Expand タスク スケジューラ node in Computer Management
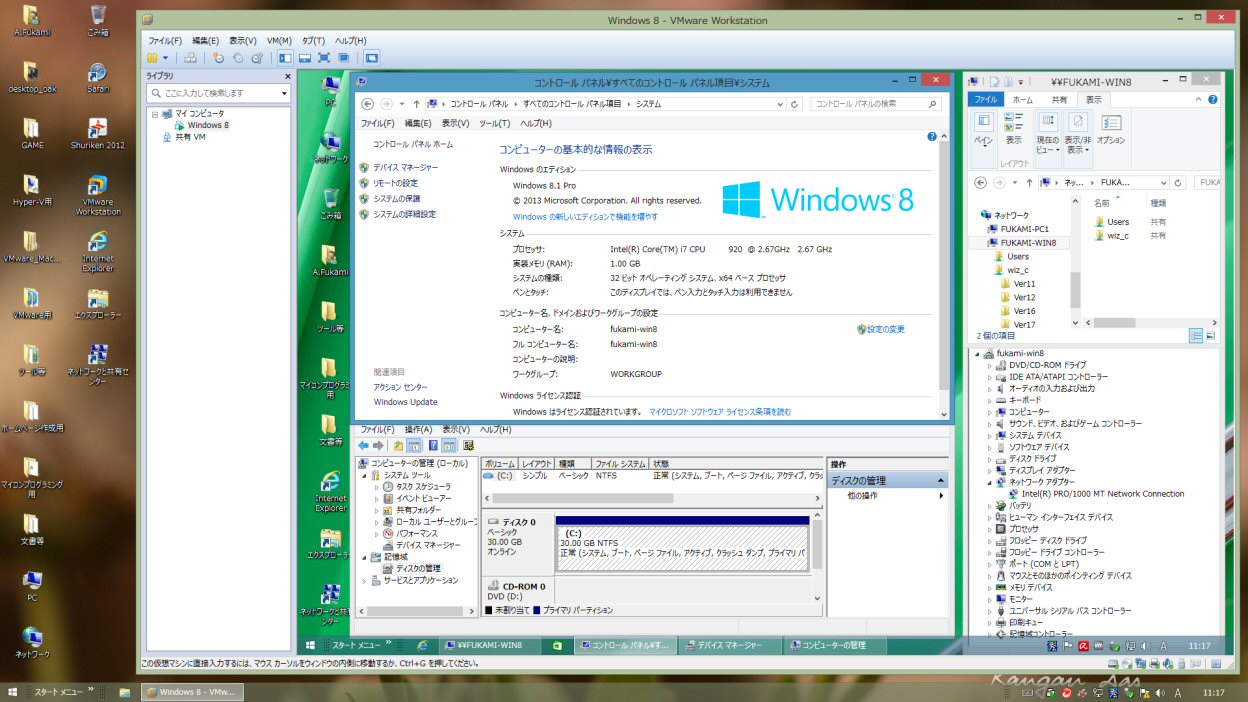 tap(377, 487)
